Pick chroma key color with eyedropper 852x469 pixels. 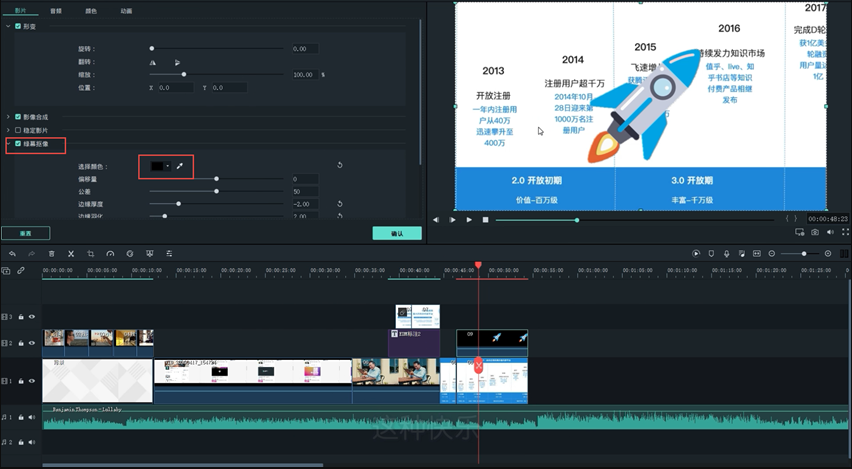tap(180, 165)
